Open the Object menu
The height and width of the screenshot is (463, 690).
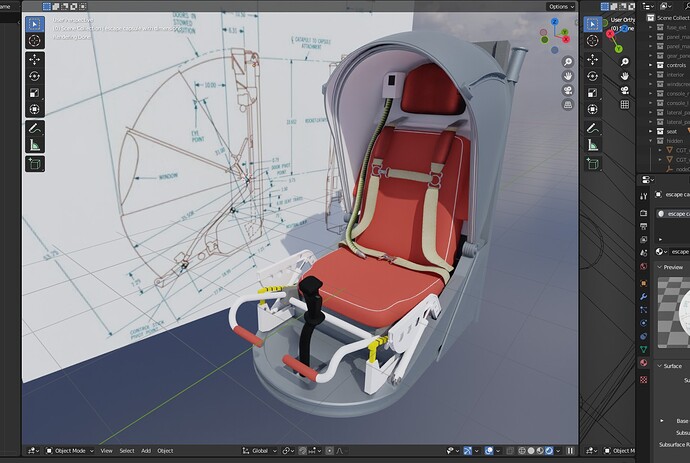click(x=165, y=451)
